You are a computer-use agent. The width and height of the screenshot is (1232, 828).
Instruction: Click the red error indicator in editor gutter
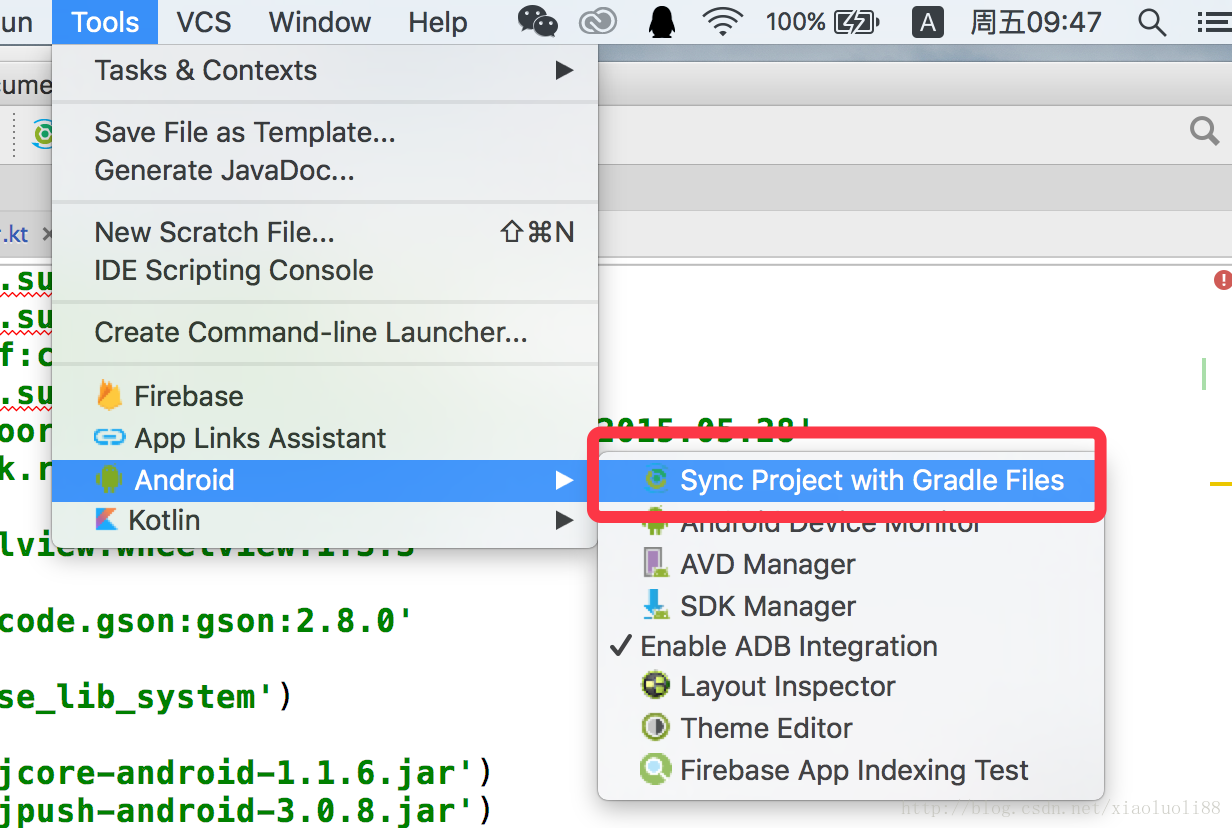point(1222,281)
